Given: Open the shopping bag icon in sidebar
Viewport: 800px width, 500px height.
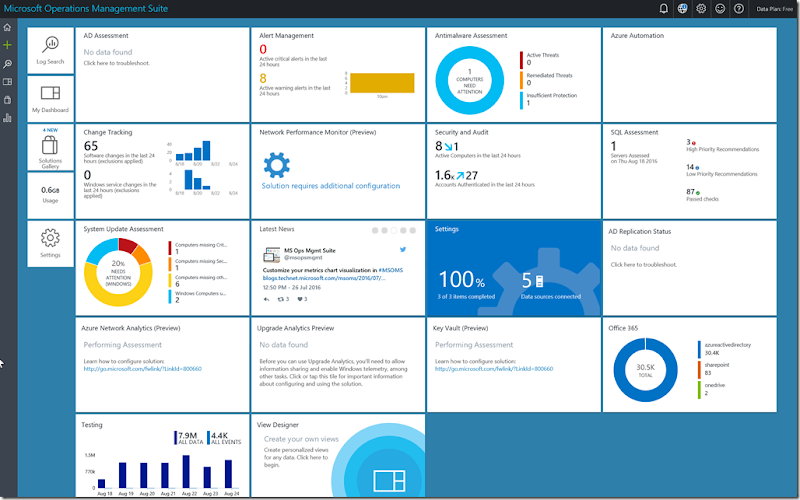Looking at the screenshot, I should [x=7, y=99].
